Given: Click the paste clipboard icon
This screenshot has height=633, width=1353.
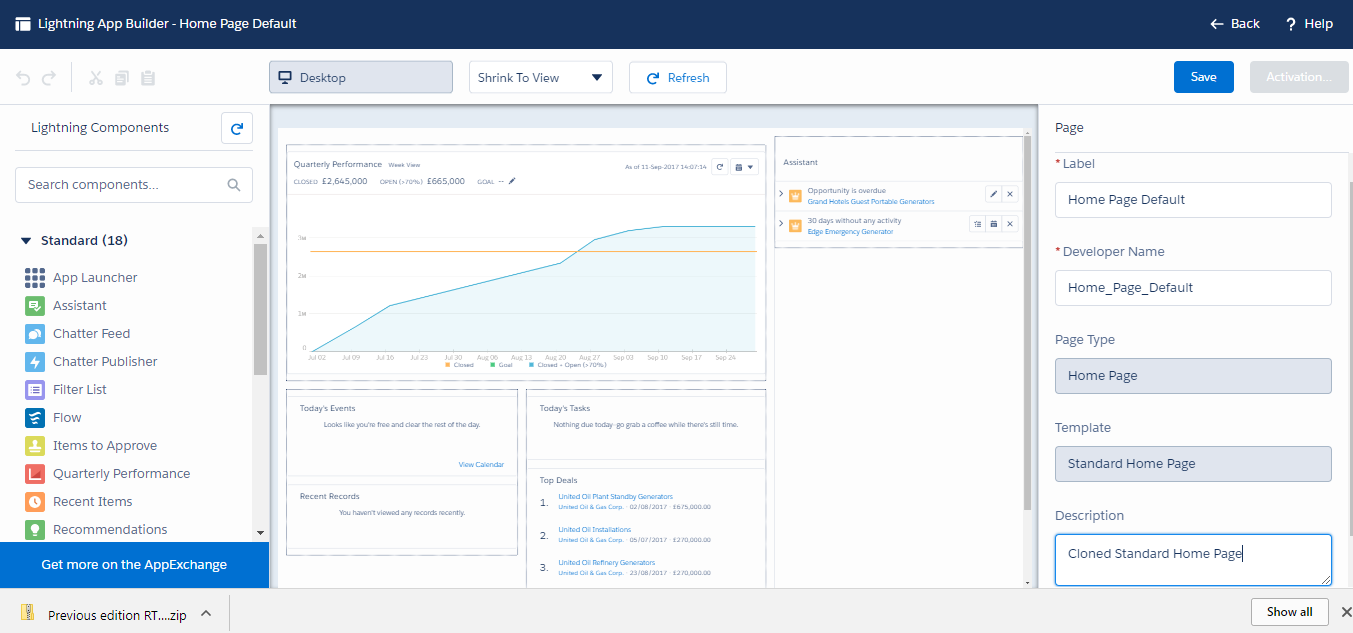Looking at the screenshot, I should (148, 77).
